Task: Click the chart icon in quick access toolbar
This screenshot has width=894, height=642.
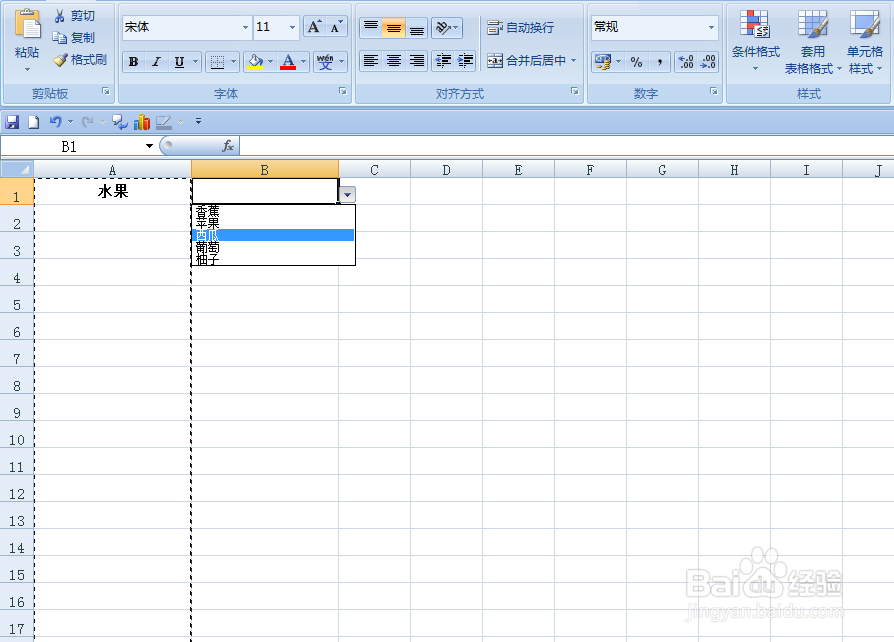Action: click(x=142, y=121)
